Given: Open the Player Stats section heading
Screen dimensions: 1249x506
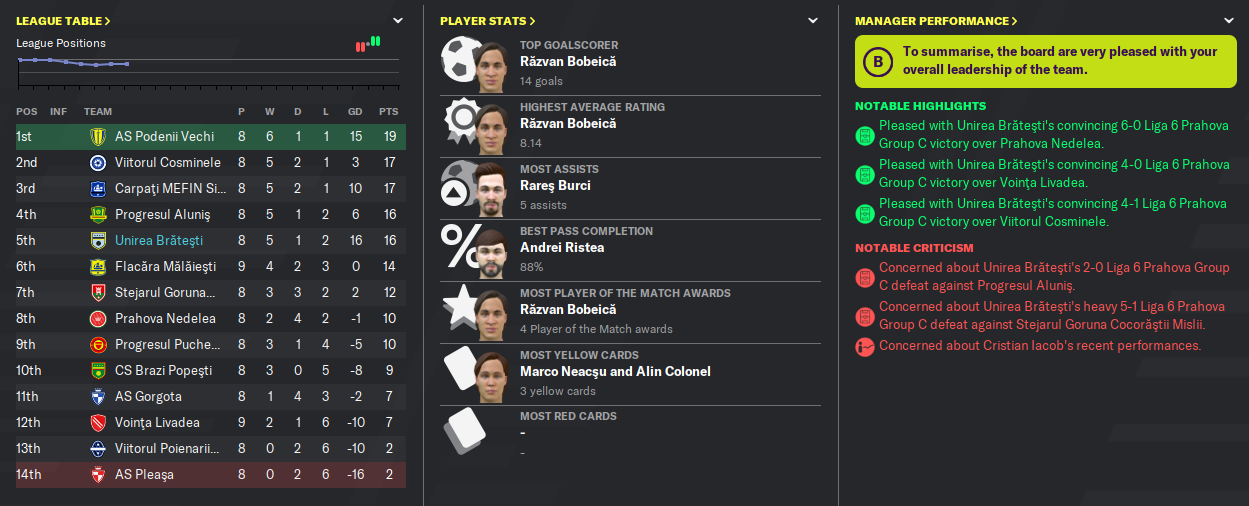Looking at the screenshot, I should point(488,21).
